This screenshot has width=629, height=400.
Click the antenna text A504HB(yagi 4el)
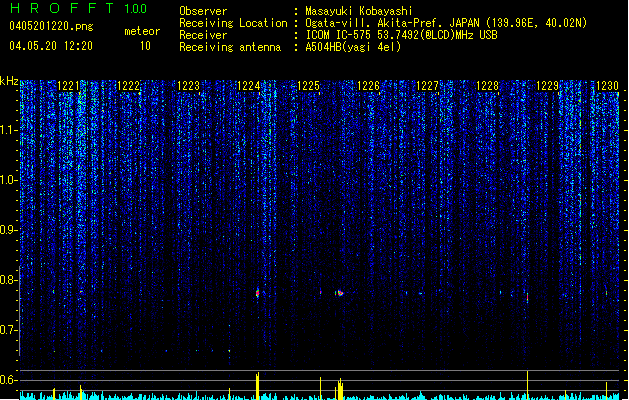tap(353, 47)
